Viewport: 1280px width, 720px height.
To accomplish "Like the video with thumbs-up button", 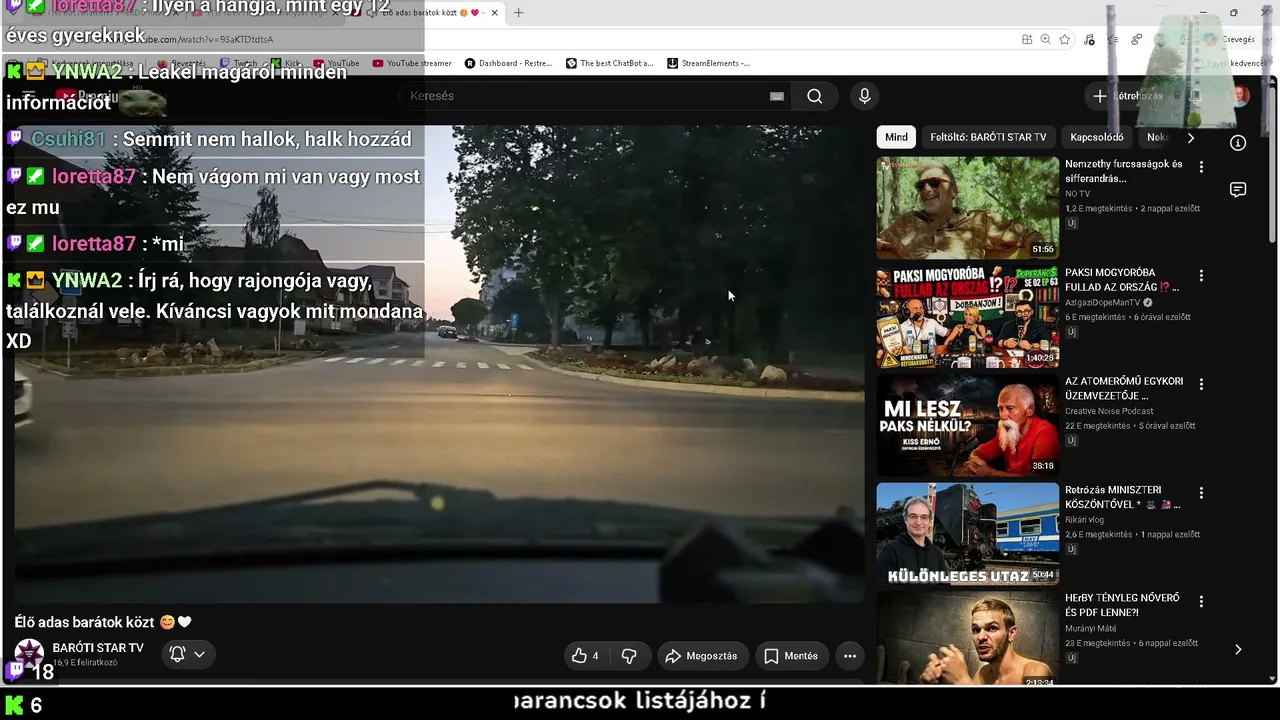I will 585,656.
